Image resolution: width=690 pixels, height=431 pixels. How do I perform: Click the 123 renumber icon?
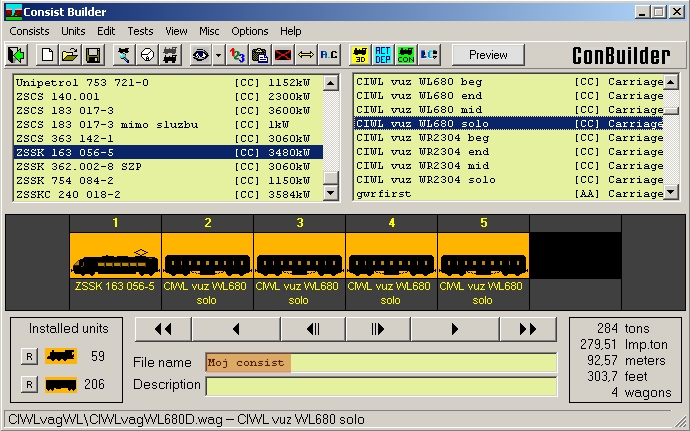(237, 54)
